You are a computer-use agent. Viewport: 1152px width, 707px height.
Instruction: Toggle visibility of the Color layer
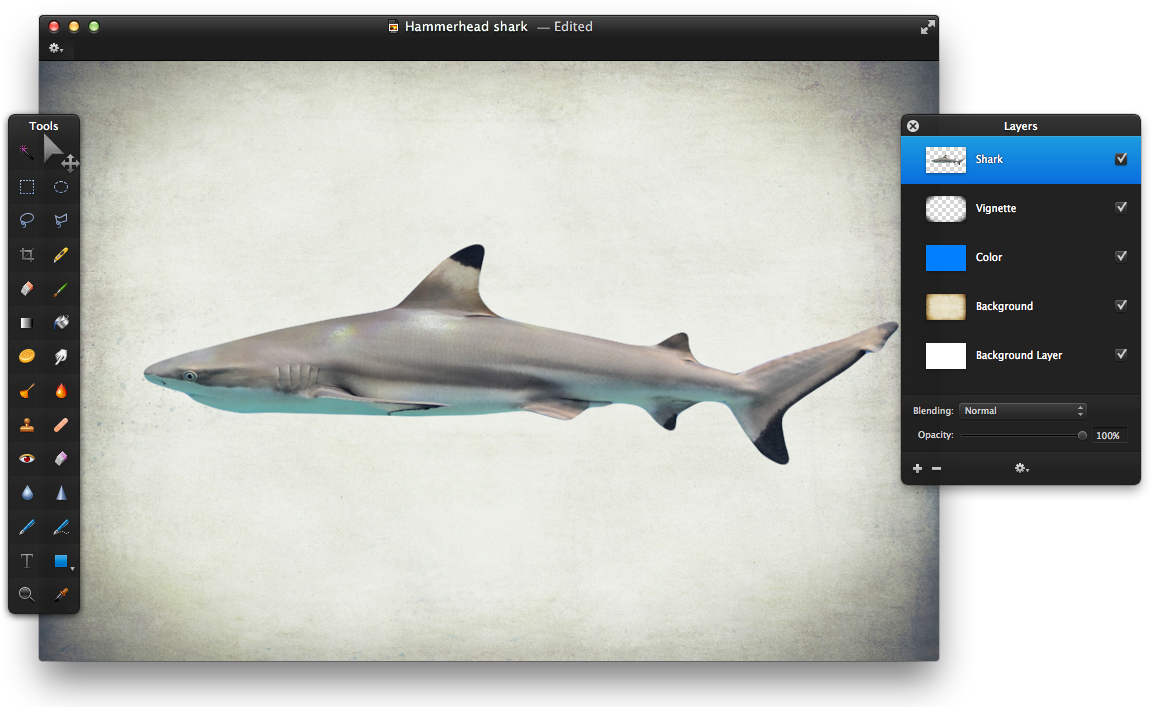coord(1120,256)
